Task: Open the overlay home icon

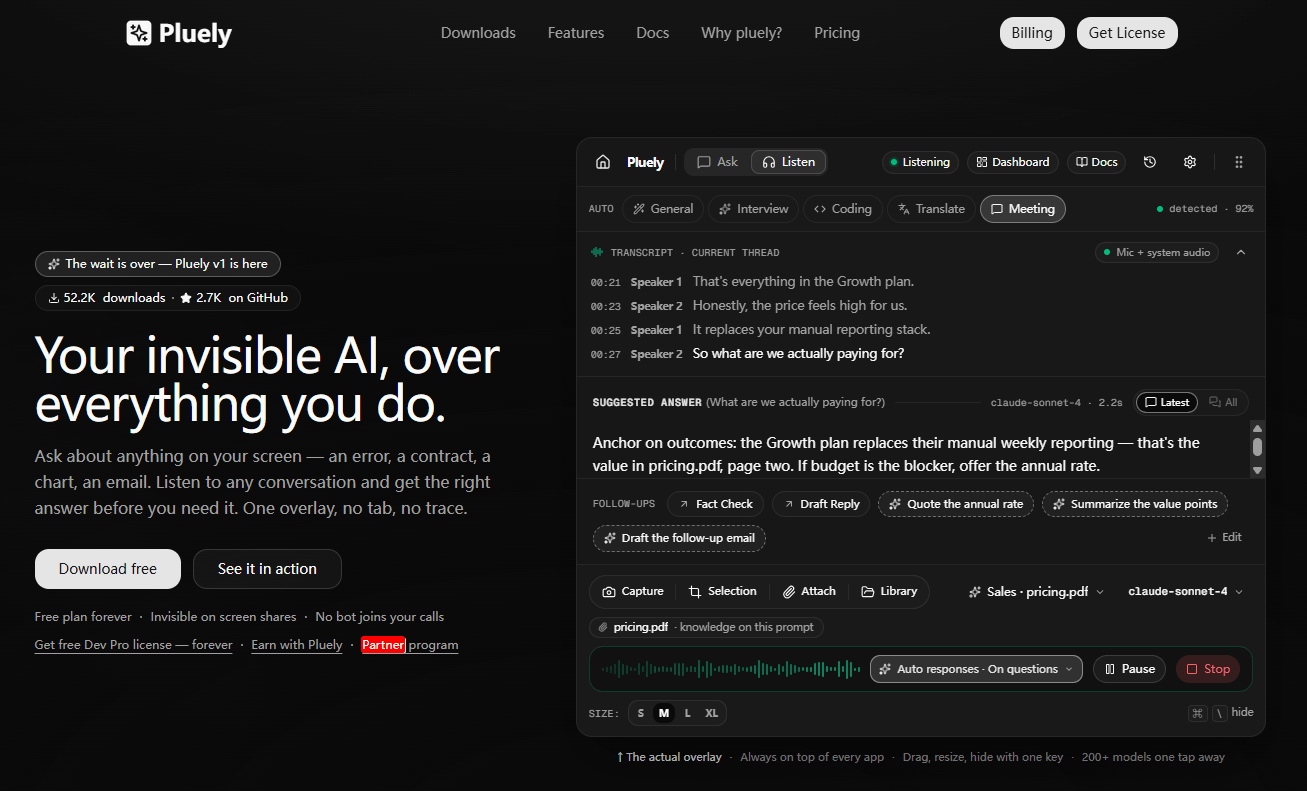Action: pyautogui.click(x=602, y=162)
